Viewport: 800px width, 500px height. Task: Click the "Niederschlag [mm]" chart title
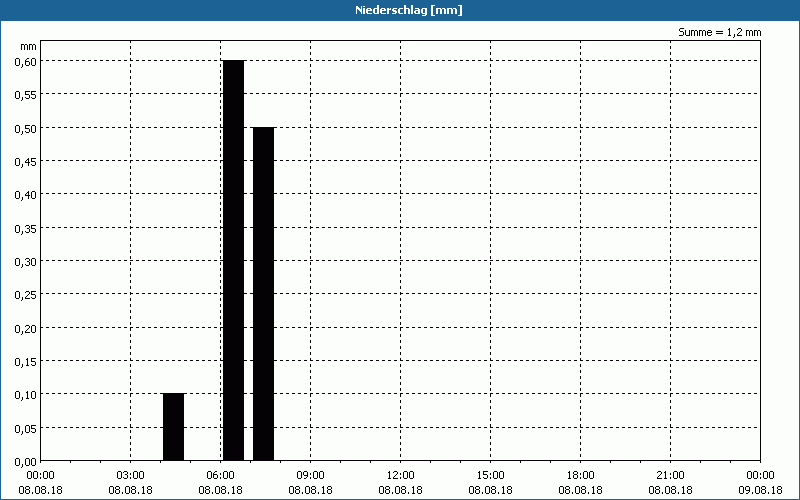[x=409, y=10]
